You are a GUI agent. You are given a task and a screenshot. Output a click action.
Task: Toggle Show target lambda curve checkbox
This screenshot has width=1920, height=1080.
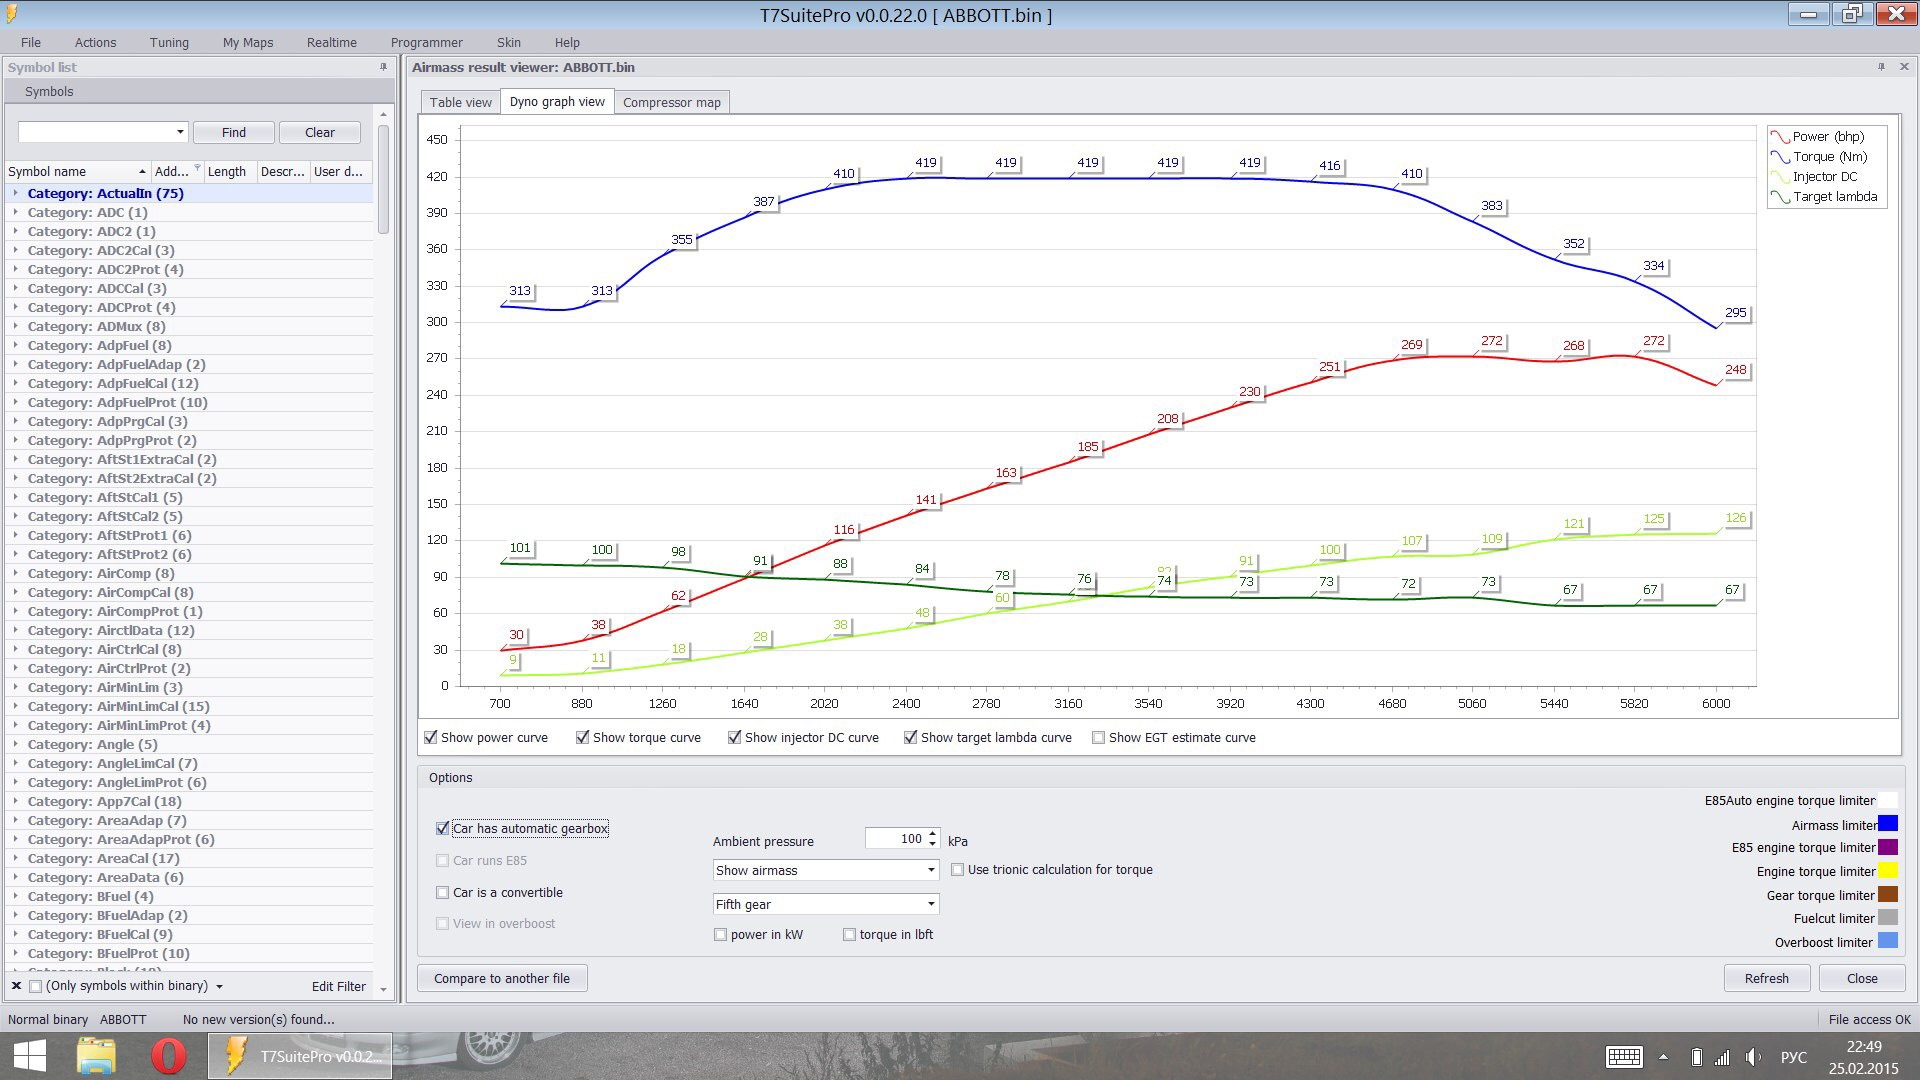click(911, 738)
